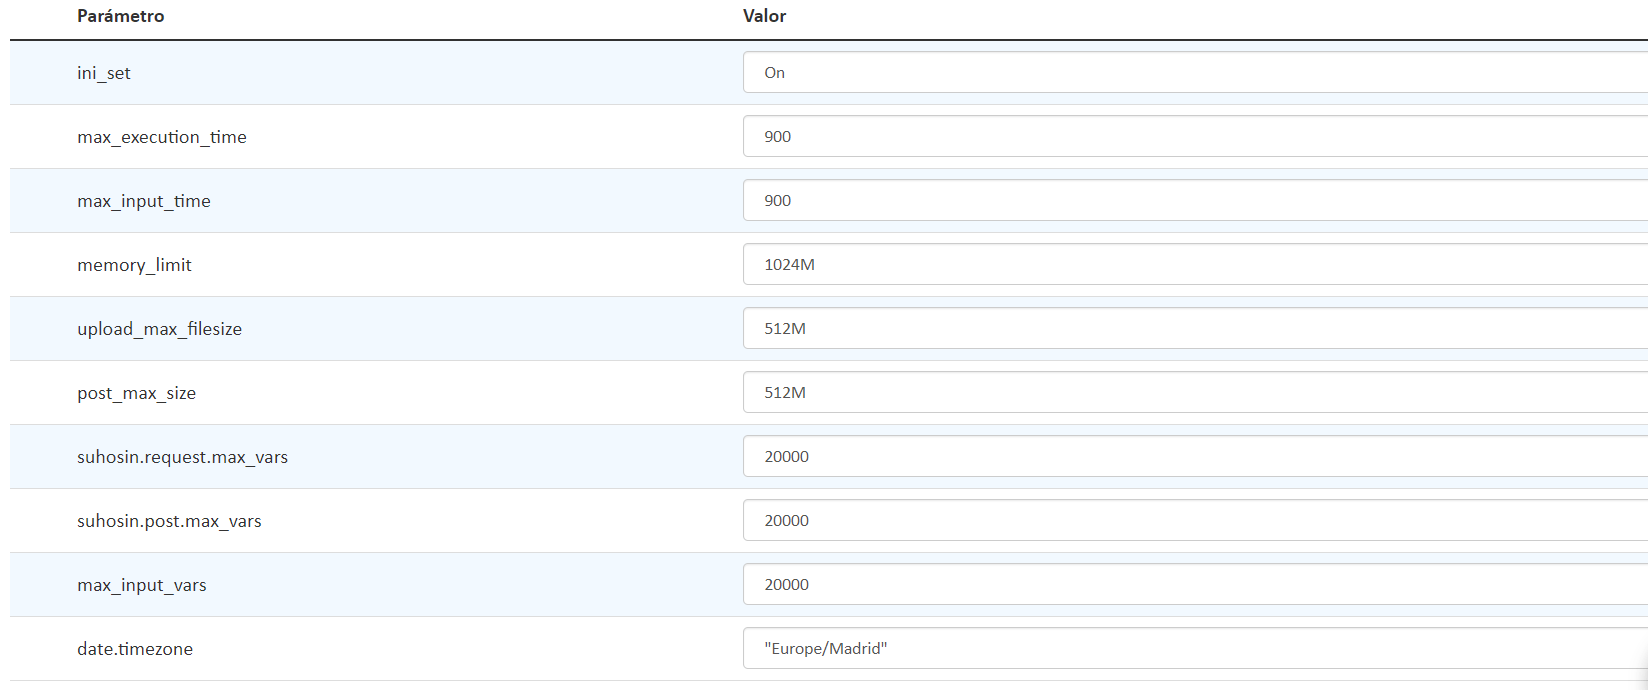This screenshot has height=690, width=1648.
Task: Click the Valor column header
Action: tap(764, 16)
